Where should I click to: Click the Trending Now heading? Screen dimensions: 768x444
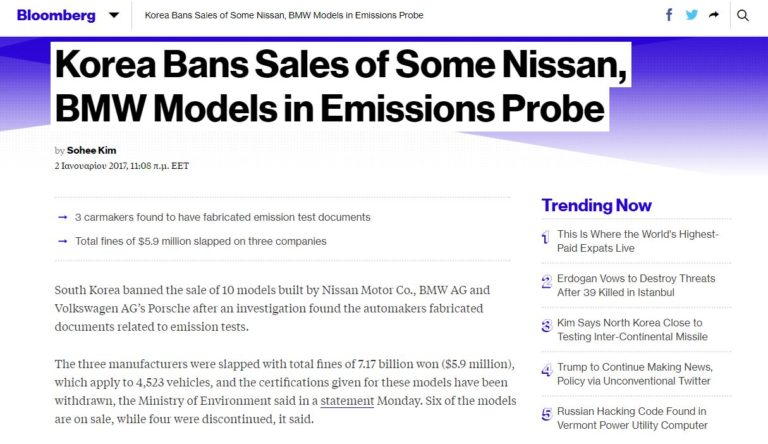coord(596,205)
